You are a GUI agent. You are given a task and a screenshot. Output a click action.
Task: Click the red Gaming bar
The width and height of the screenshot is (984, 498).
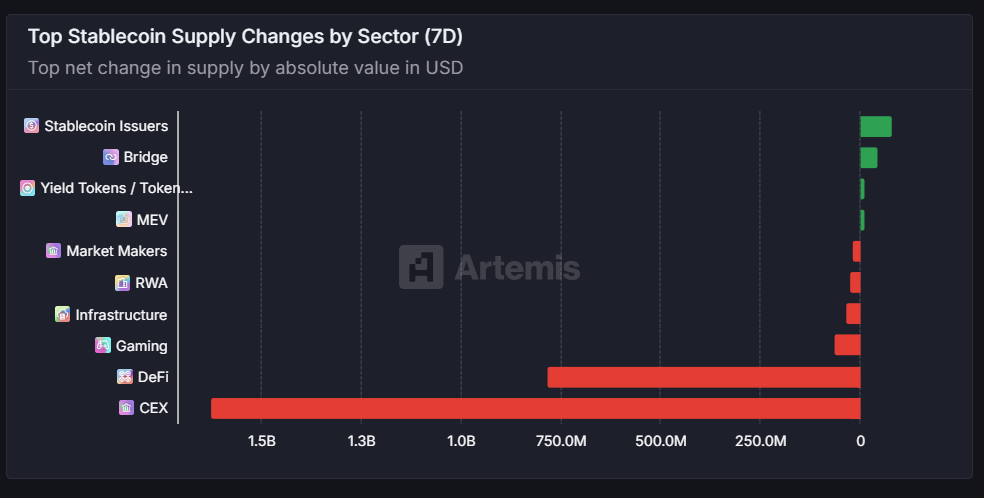(848, 345)
